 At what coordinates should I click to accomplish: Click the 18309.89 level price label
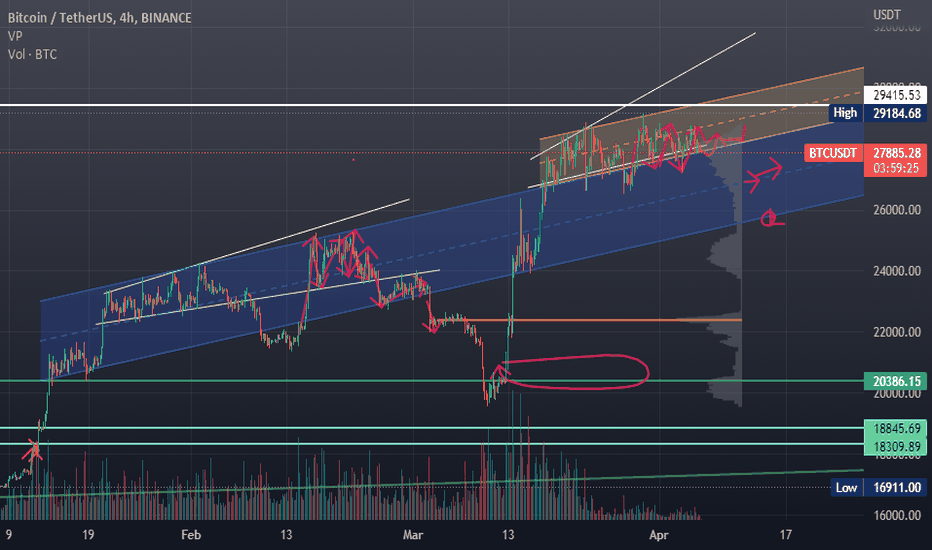pos(896,447)
